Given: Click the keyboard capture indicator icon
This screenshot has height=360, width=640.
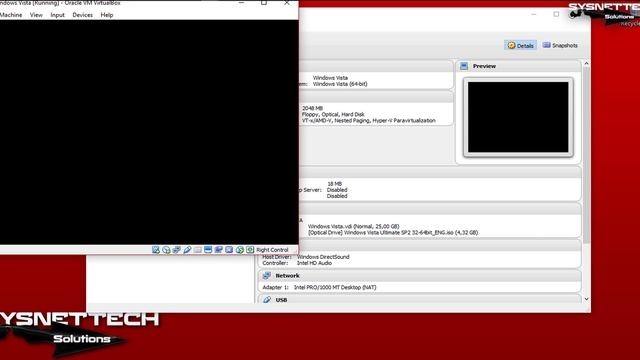Looking at the screenshot, I should [250, 250].
